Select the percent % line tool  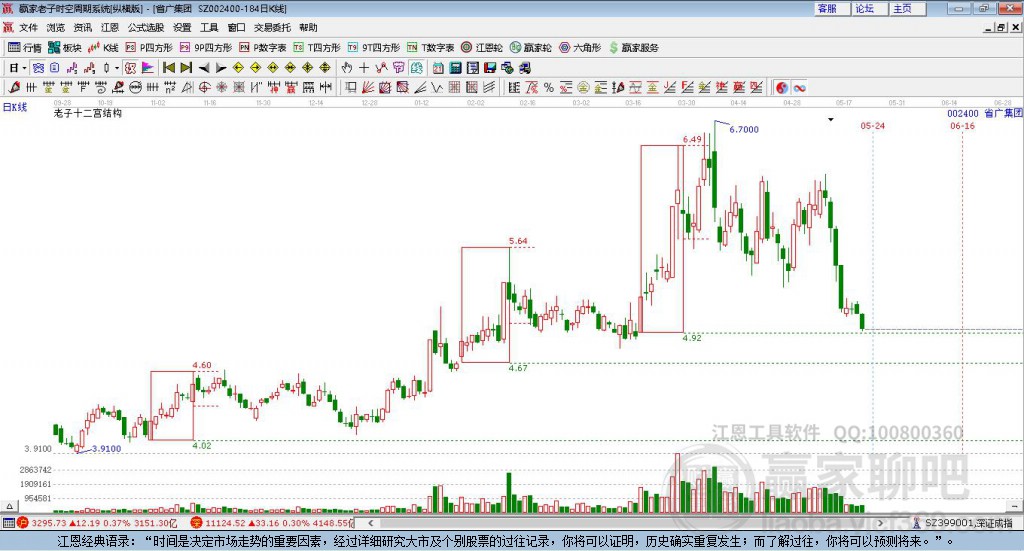pyautogui.click(x=548, y=87)
